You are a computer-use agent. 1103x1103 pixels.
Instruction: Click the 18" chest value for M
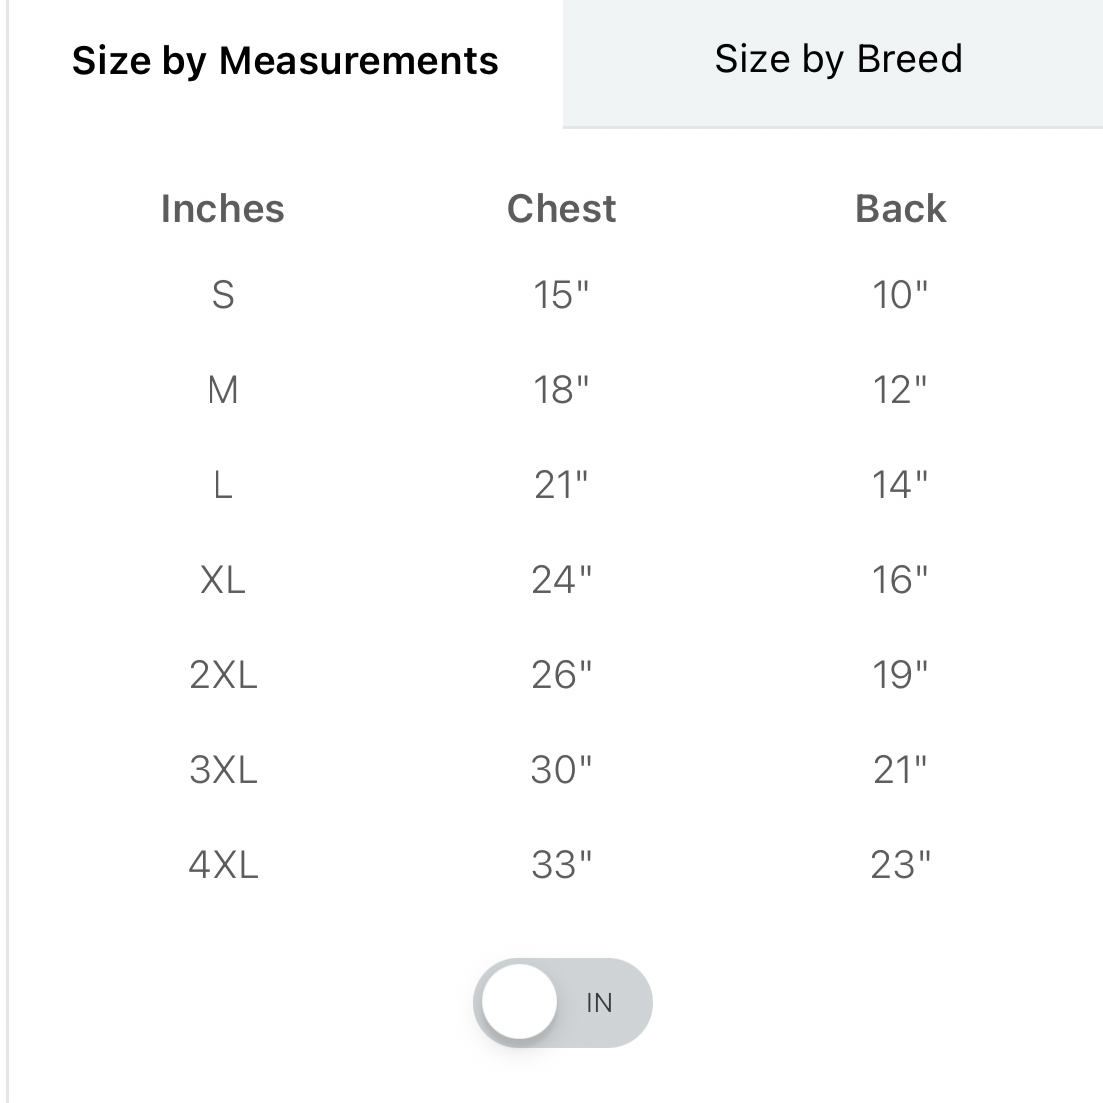(561, 390)
